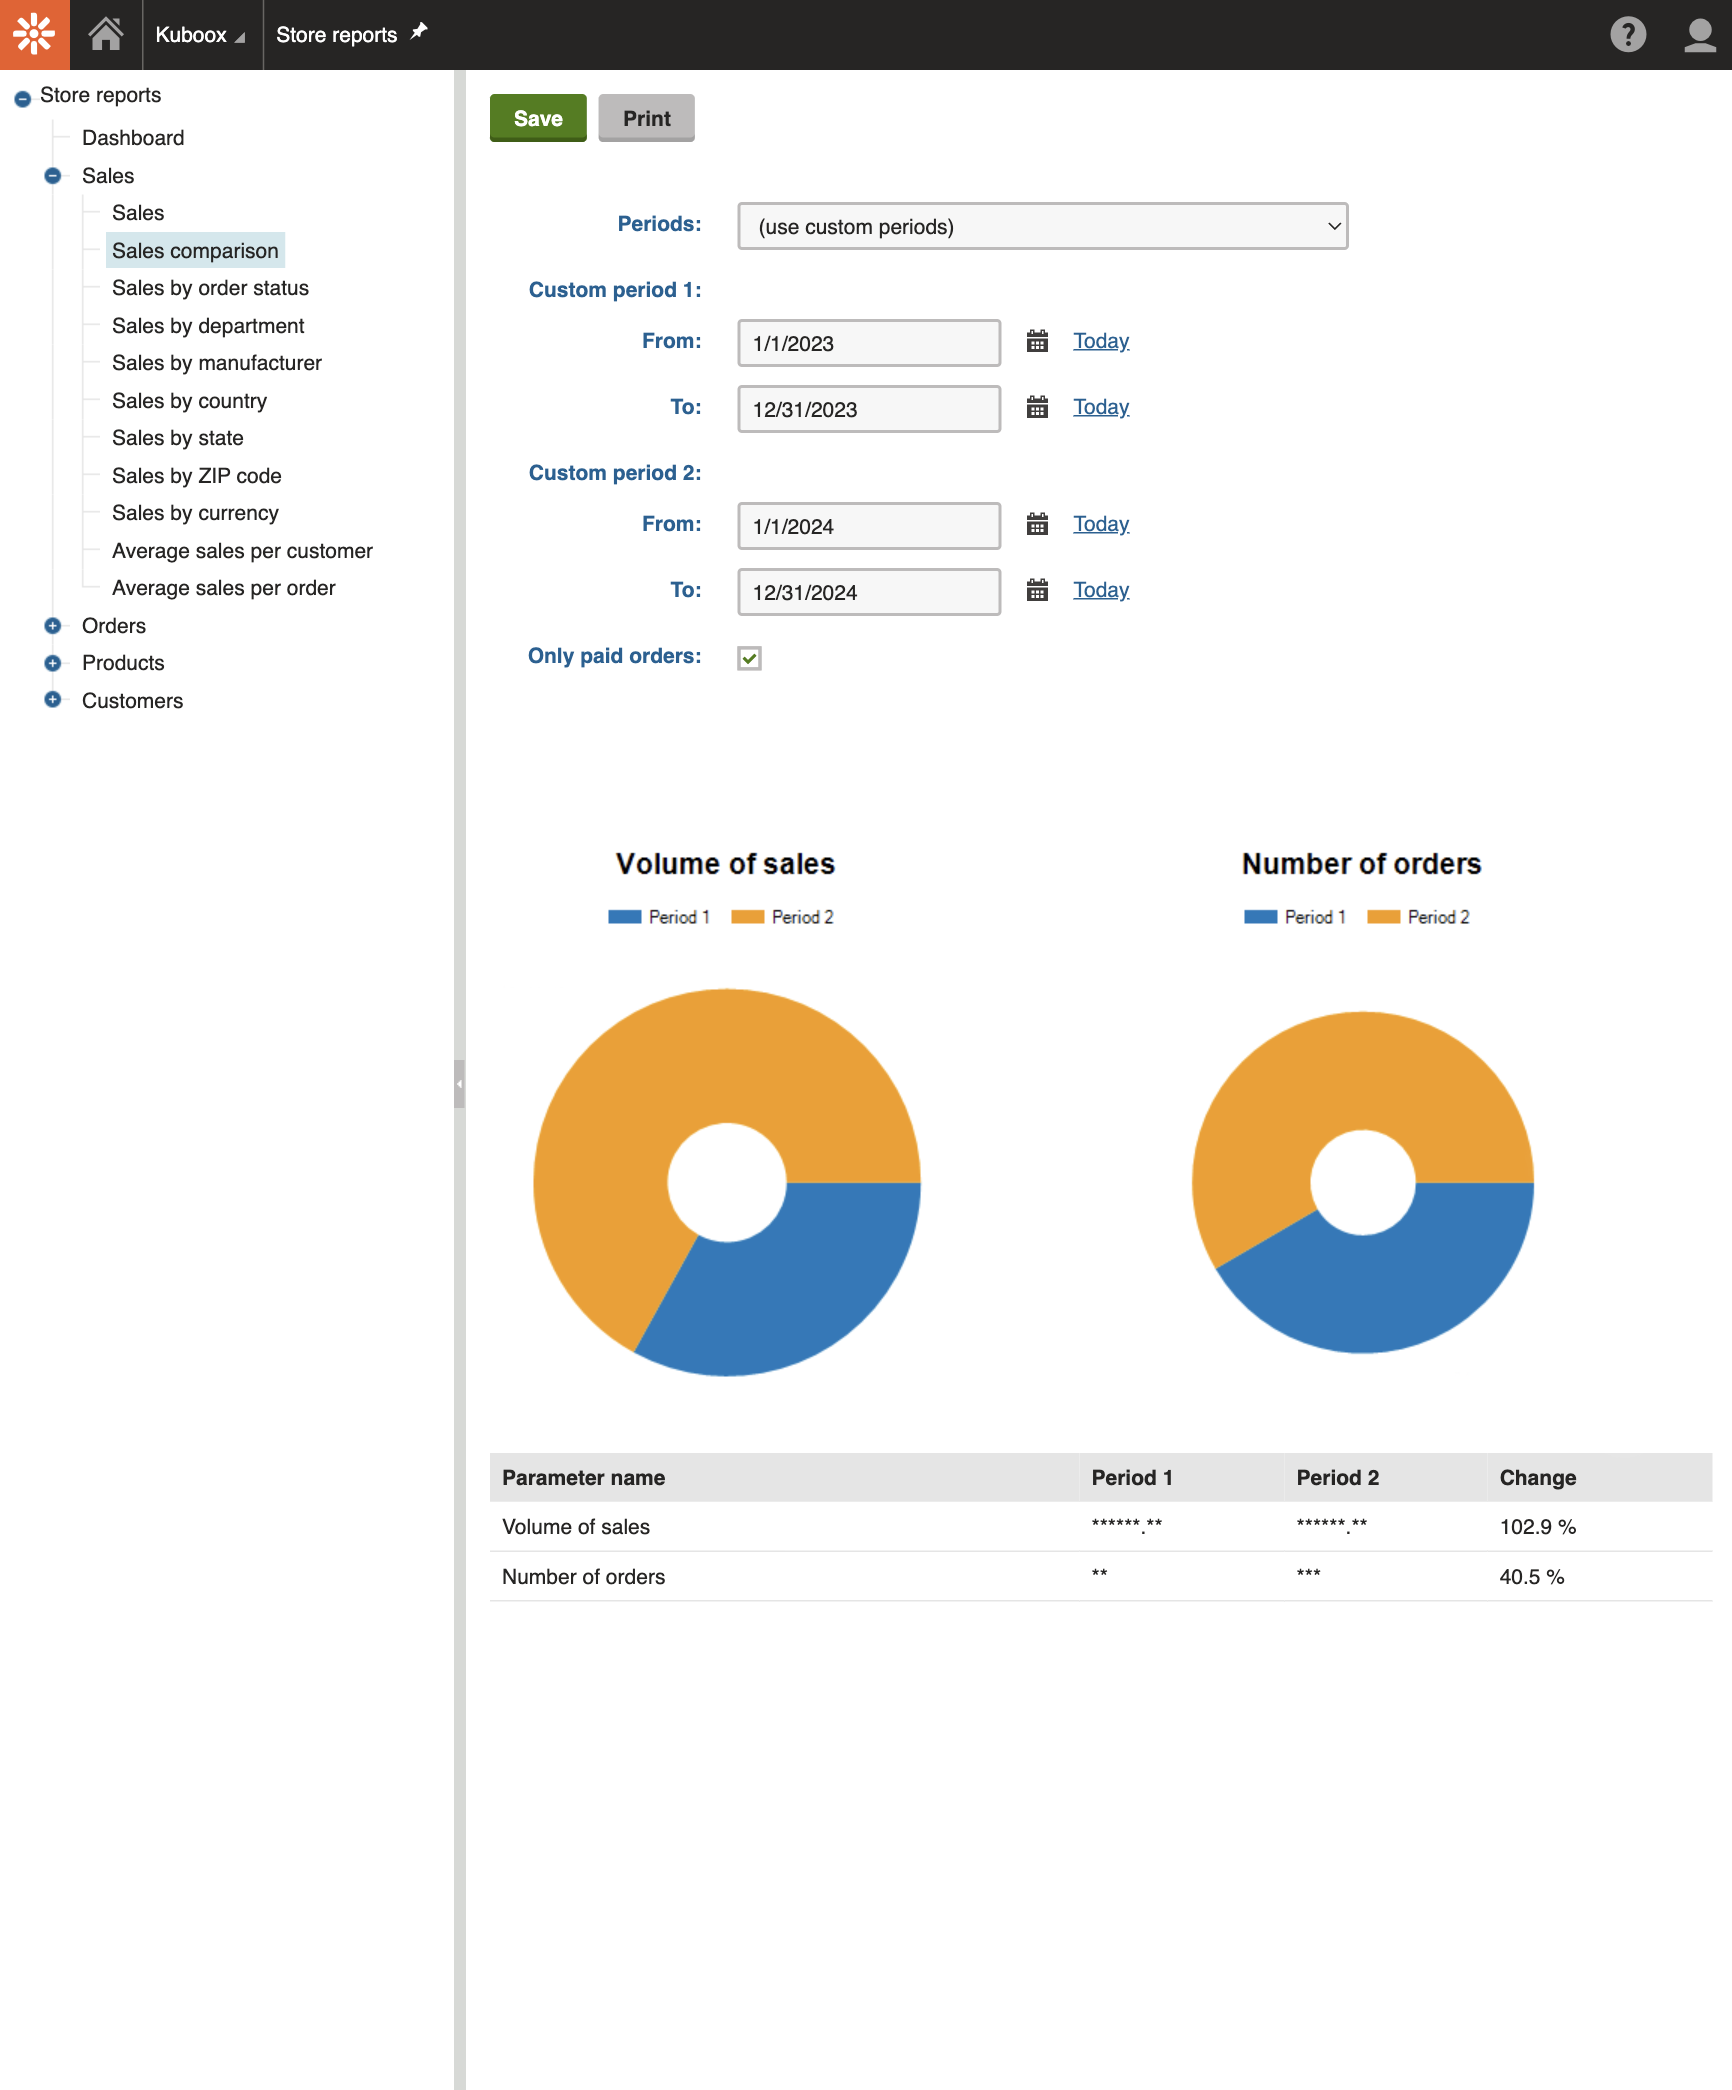Set period 2 To date to Today
Image resolution: width=1732 pixels, height=2090 pixels.
[1100, 590]
